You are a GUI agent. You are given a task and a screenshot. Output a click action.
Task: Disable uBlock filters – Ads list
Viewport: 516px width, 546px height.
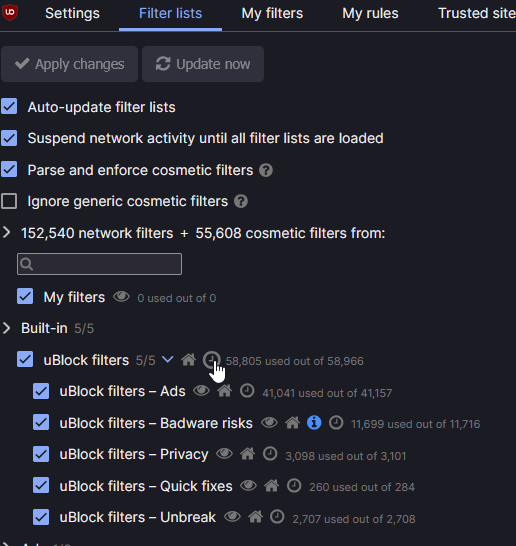(41, 391)
